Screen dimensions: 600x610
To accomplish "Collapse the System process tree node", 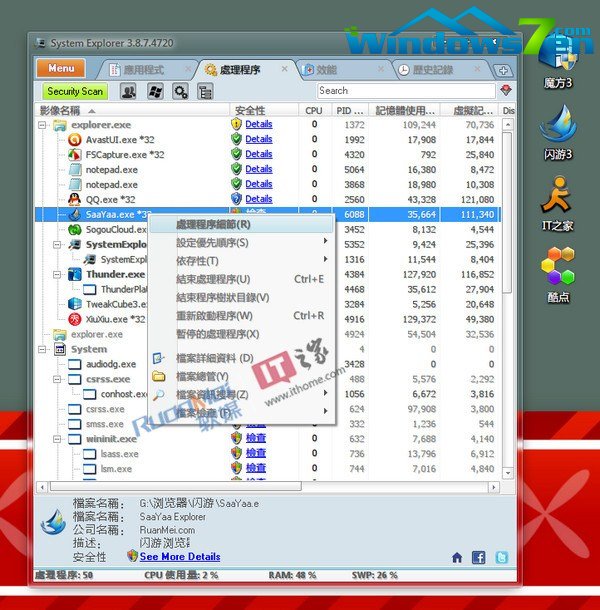I will coord(42,349).
